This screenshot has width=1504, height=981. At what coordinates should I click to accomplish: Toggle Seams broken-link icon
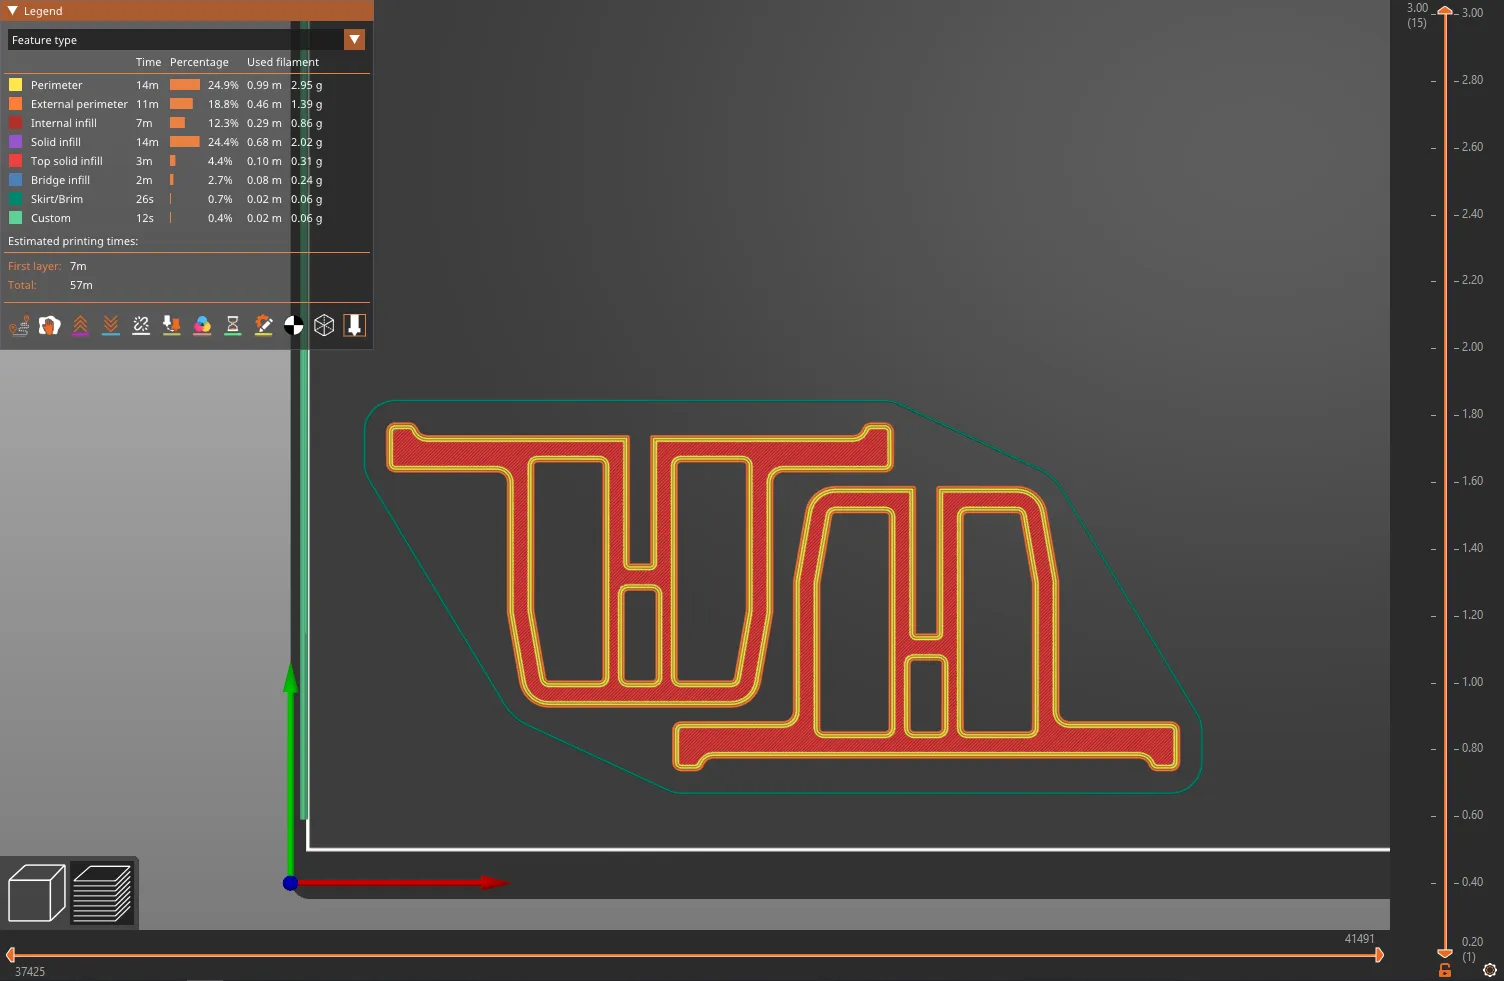(x=141, y=325)
